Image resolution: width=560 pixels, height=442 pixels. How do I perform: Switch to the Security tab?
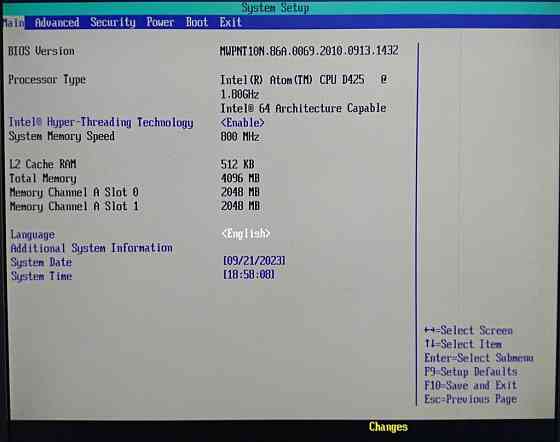[x=112, y=23]
